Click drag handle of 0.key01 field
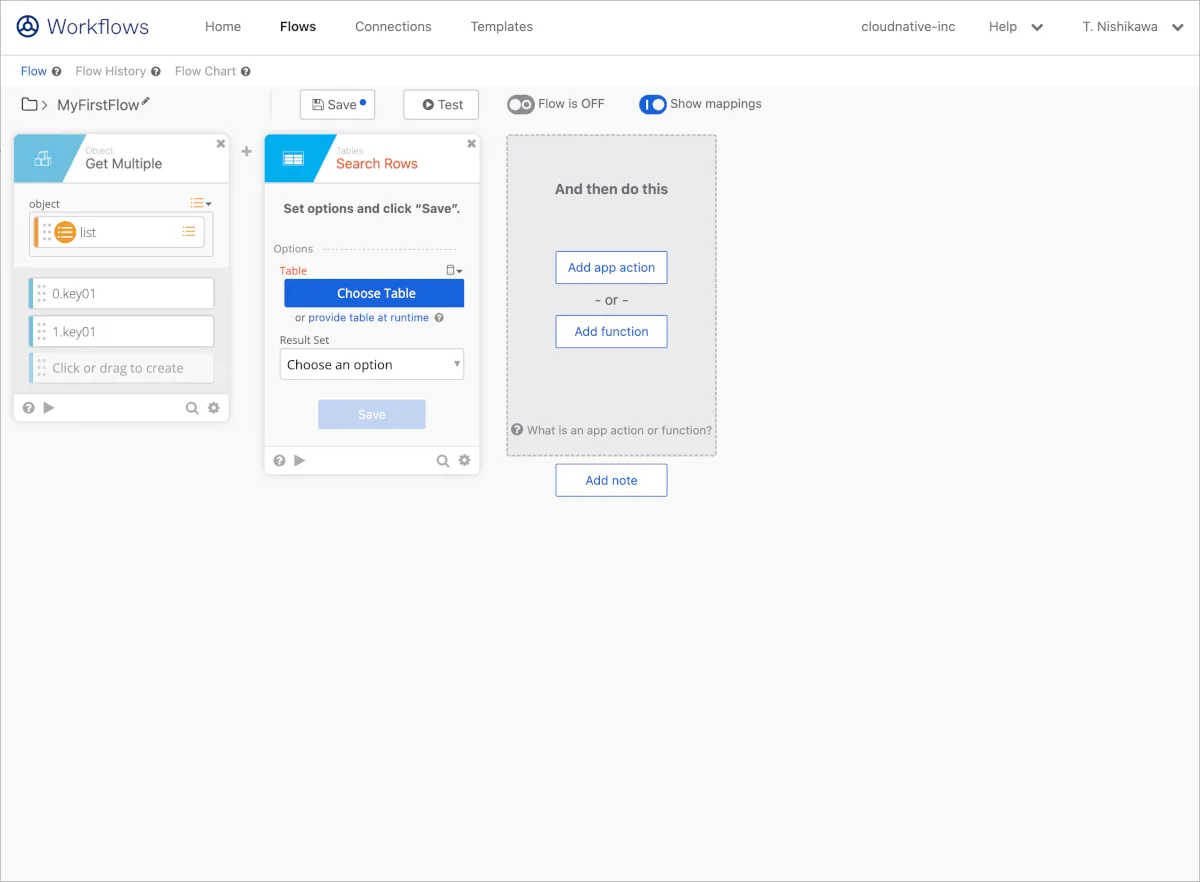Viewport: 1200px width, 882px height. coord(41,293)
